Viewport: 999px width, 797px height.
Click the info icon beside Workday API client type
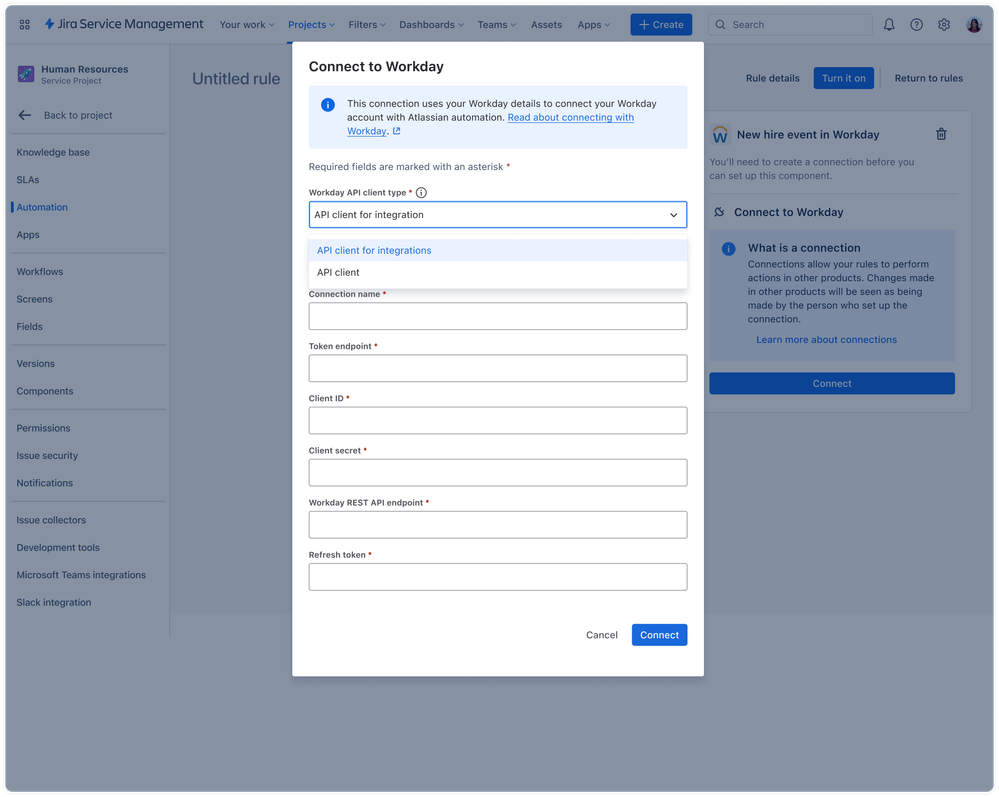pyautogui.click(x=421, y=192)
